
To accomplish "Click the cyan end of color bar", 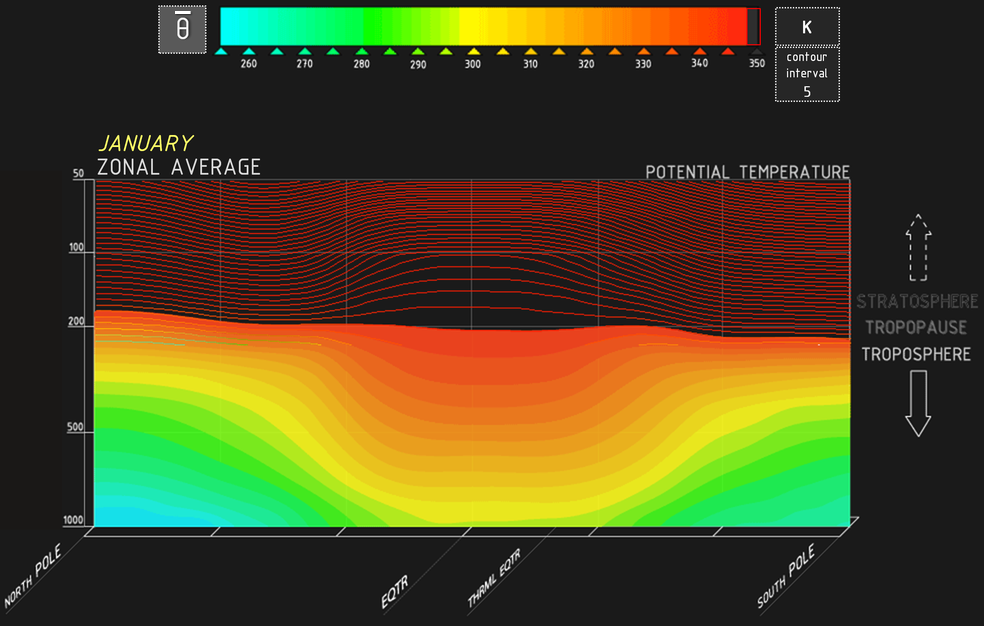I will click(230, 26).
